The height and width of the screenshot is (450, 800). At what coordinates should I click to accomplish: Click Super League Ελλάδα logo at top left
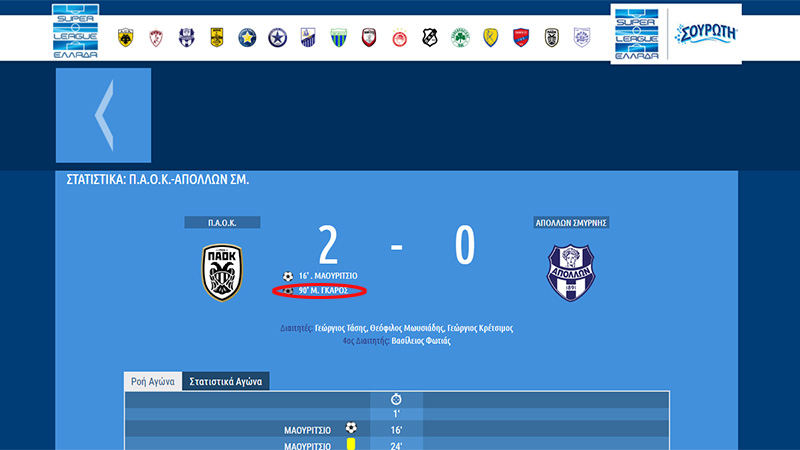pos(76,32)
